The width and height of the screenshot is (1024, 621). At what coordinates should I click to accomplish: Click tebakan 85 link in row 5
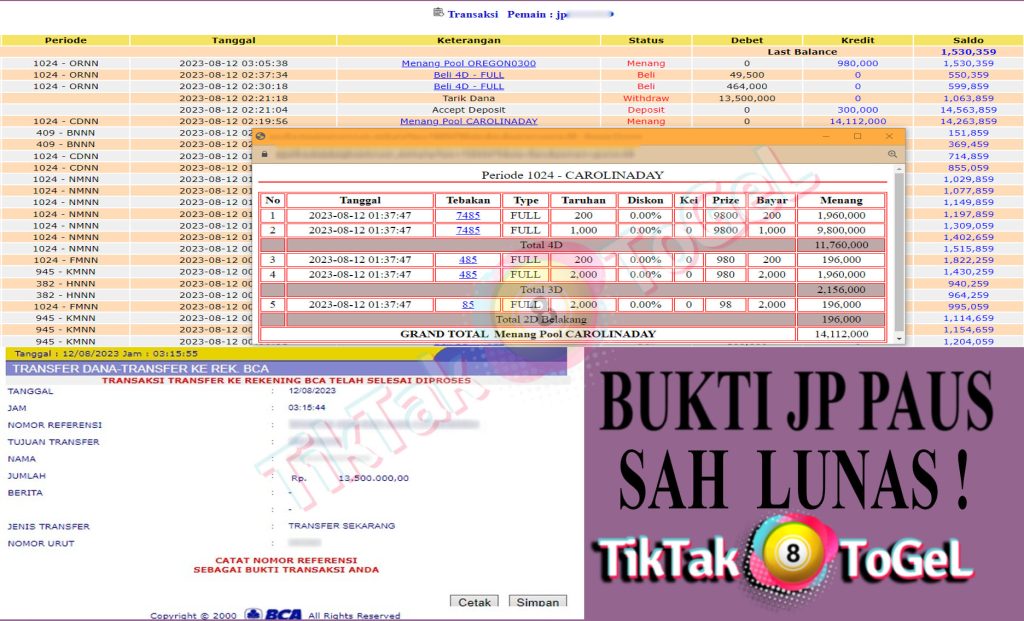[468, 304]
